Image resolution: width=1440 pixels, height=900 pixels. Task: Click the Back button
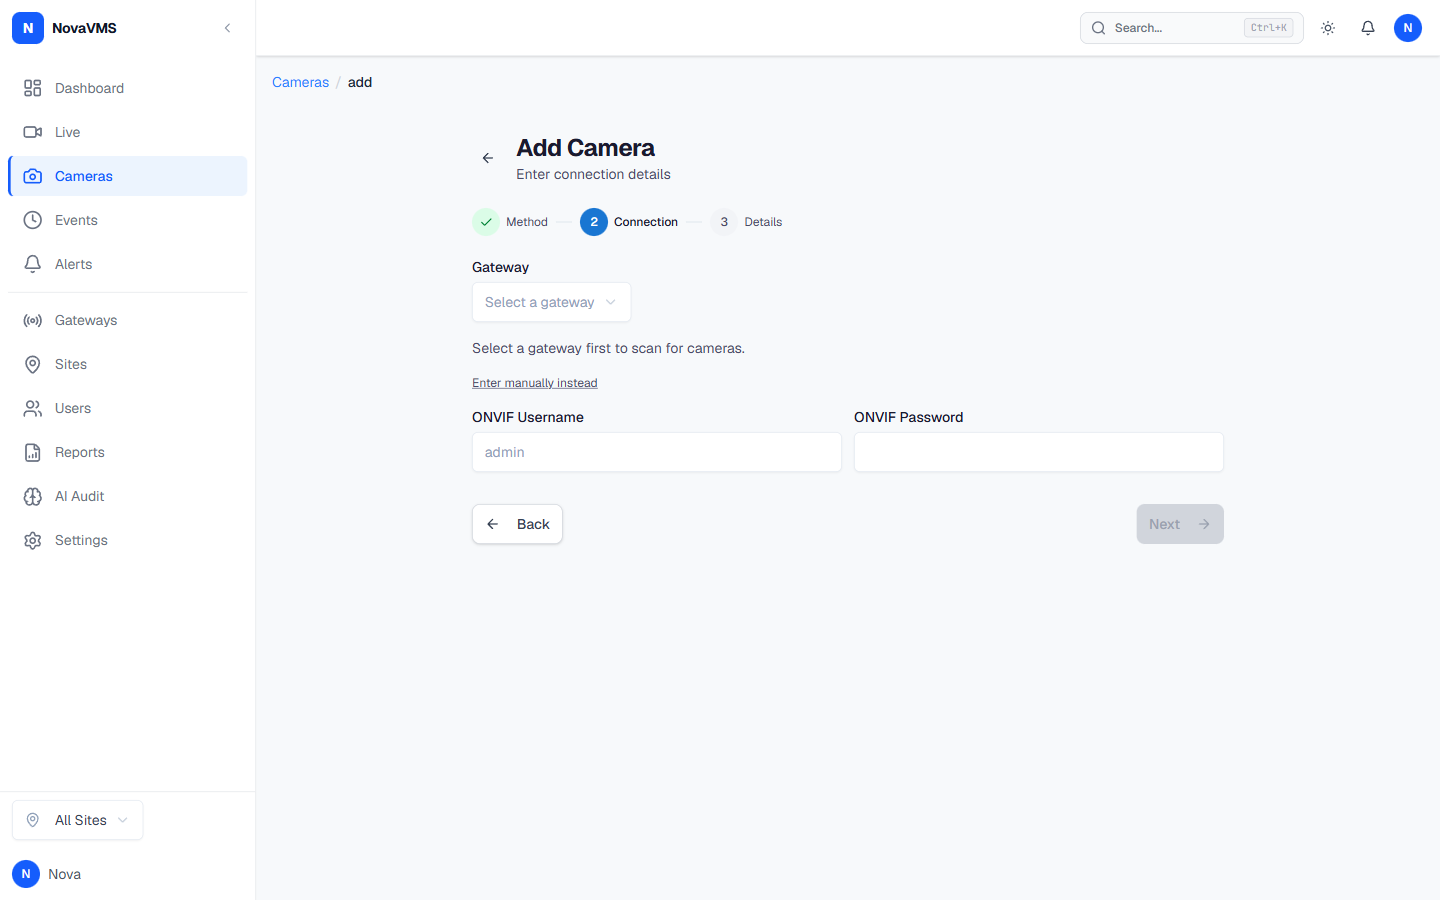tap(517, 524)
